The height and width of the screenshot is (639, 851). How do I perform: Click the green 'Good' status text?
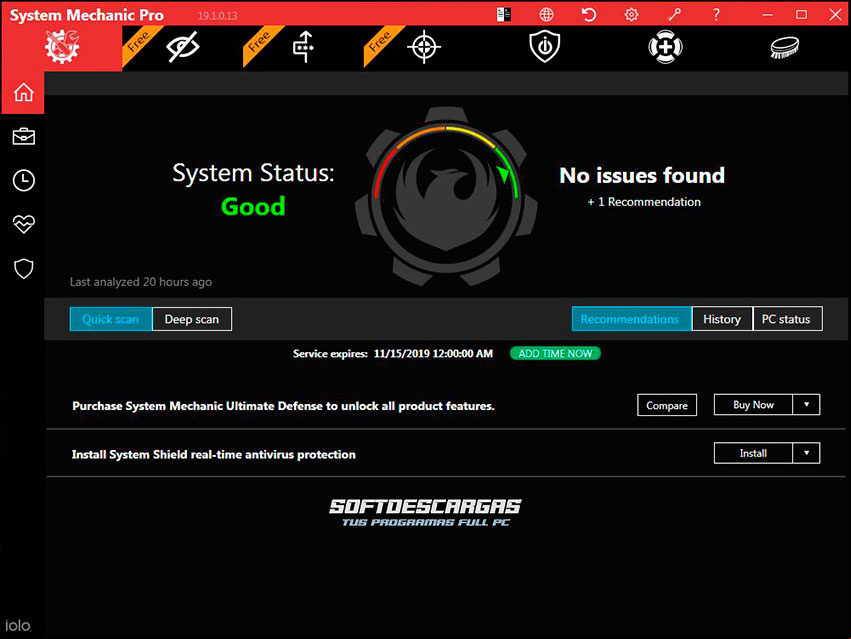coord(253,206)
